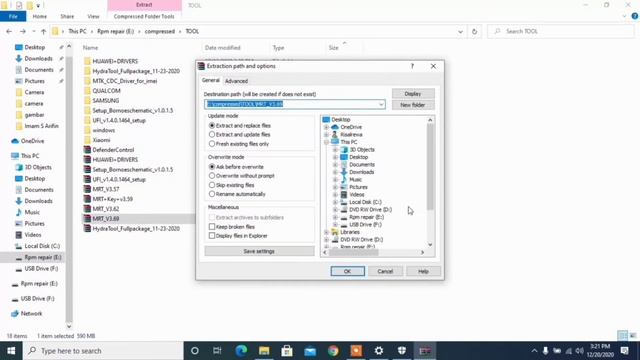The width and height of the screenshot is (640, 360).
Task: Go back in Explorer navigation
Action: 9,31
